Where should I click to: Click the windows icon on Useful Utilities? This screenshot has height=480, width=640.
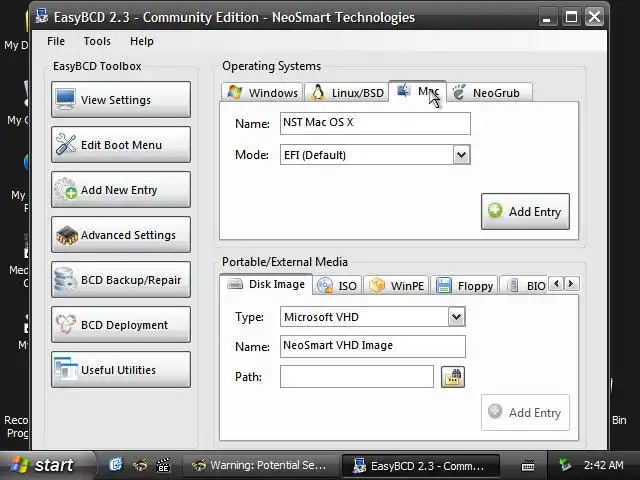[x=66, y=369]
